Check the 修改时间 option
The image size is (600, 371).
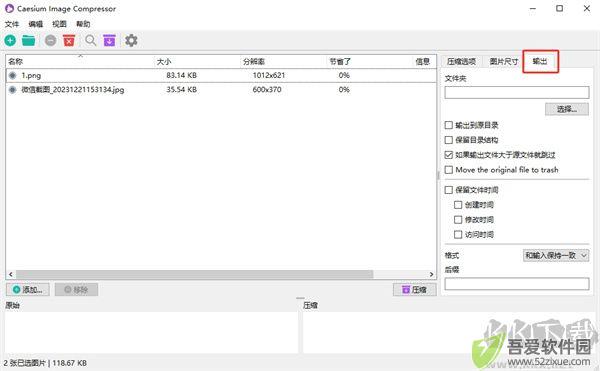458,220
